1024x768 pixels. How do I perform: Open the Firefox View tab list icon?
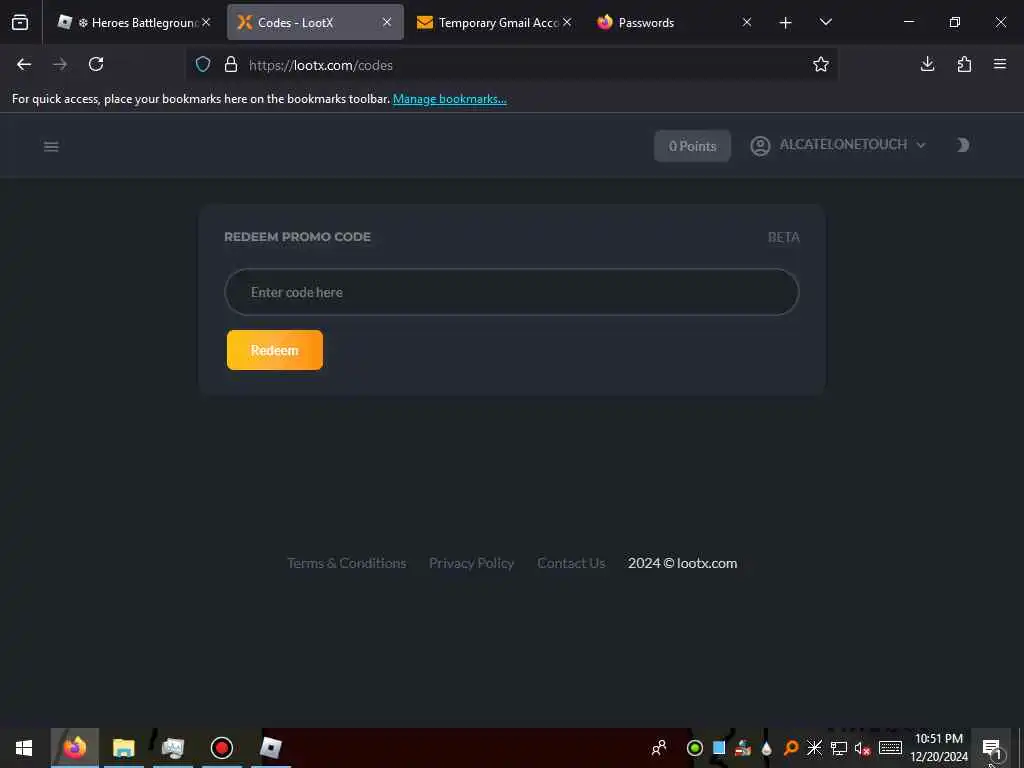pyautogui.click(x=20, y=22)
